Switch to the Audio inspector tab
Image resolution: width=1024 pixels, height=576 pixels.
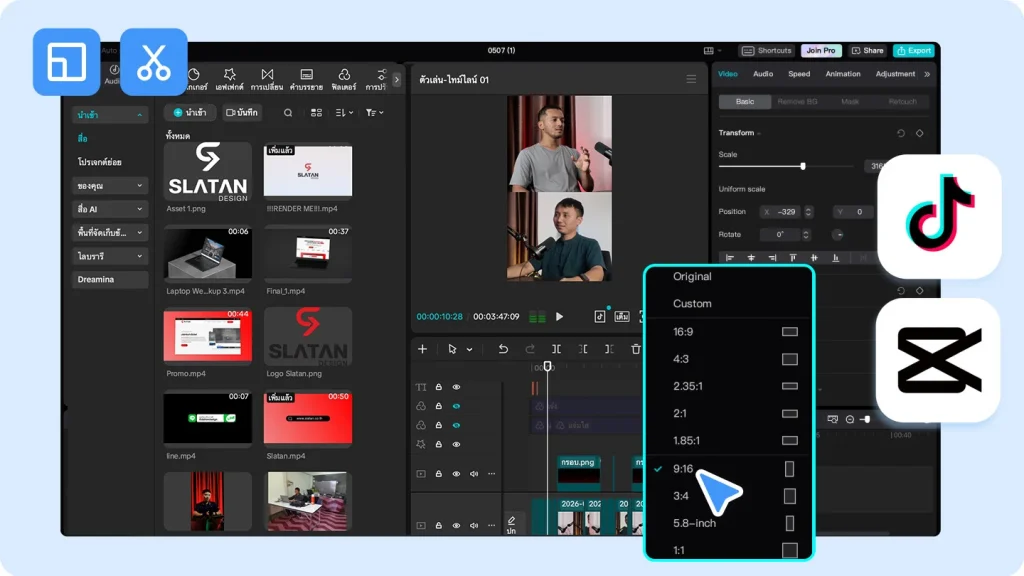coord(763,74)
